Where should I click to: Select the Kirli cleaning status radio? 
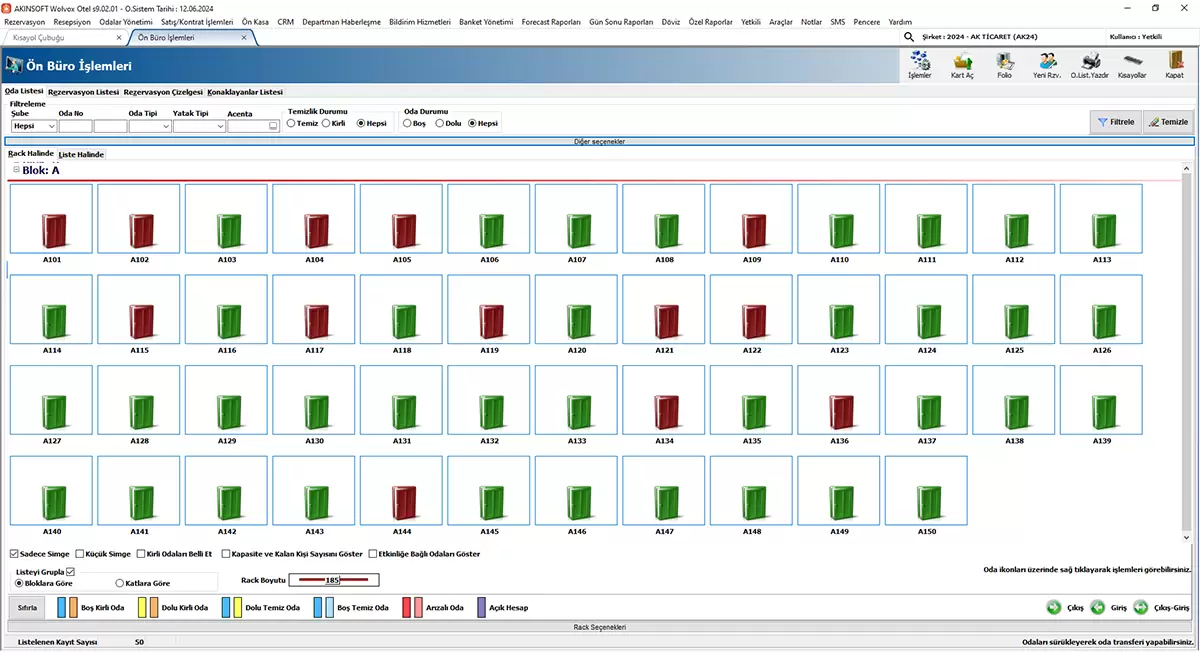pyautogui.click(x=327, y=123)
